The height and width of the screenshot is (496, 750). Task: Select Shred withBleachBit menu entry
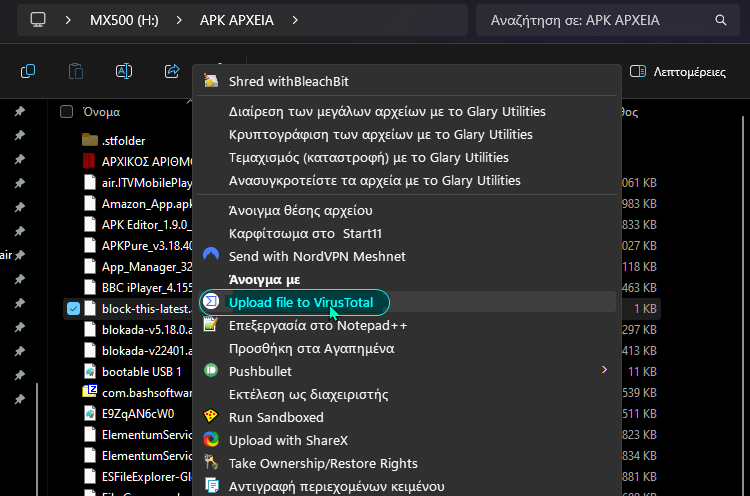point(407,81)
